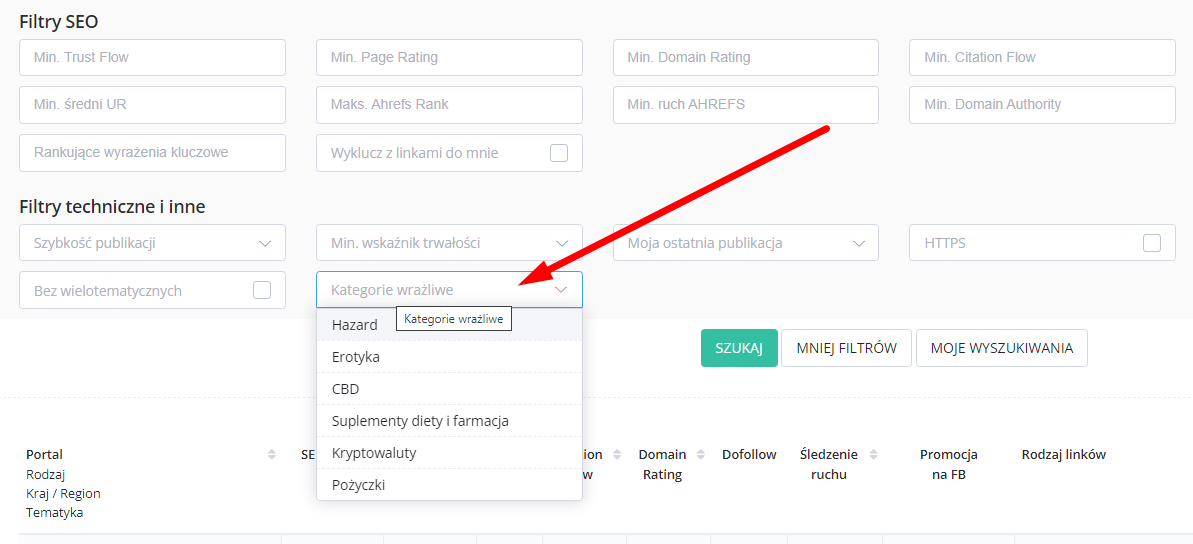The image size is (1193, 544).
Task: Click the Min. ruch AHREFS field
Action: click(x=746, y=105)
